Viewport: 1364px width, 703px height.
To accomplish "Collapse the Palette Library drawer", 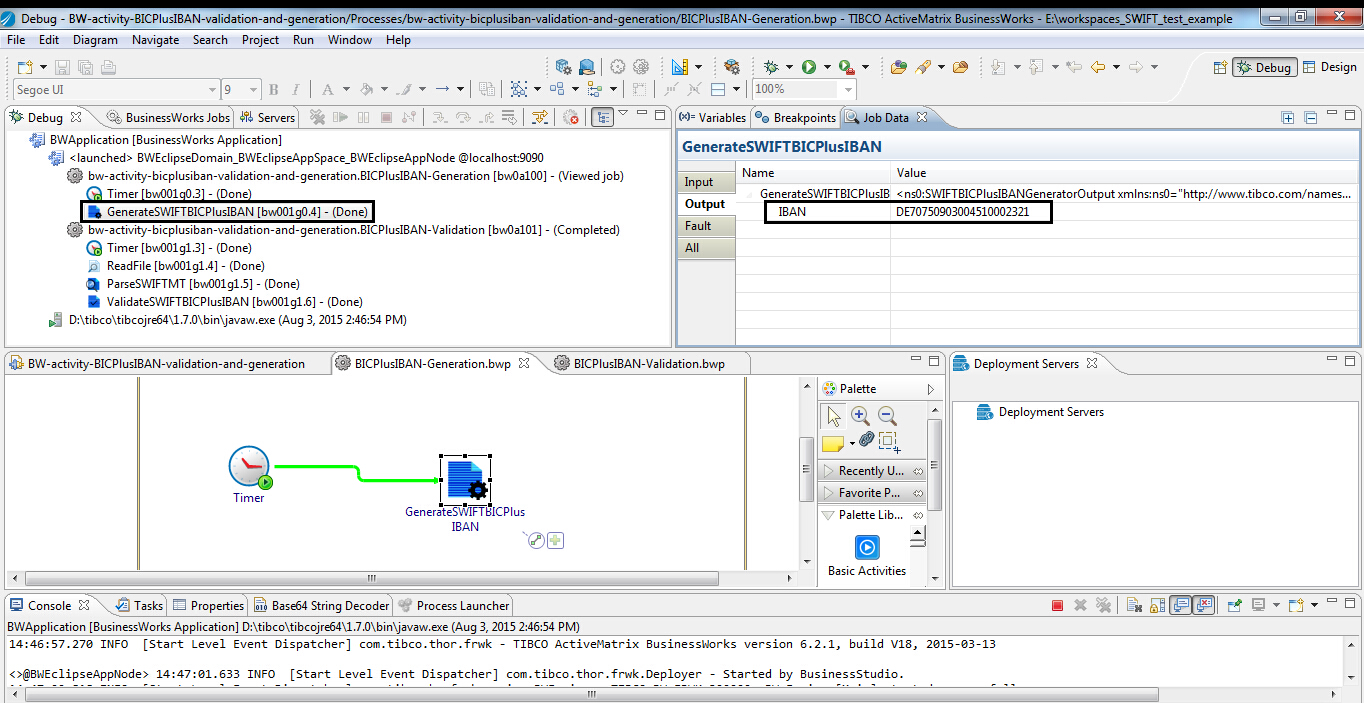I will click(x=872, y=514).
